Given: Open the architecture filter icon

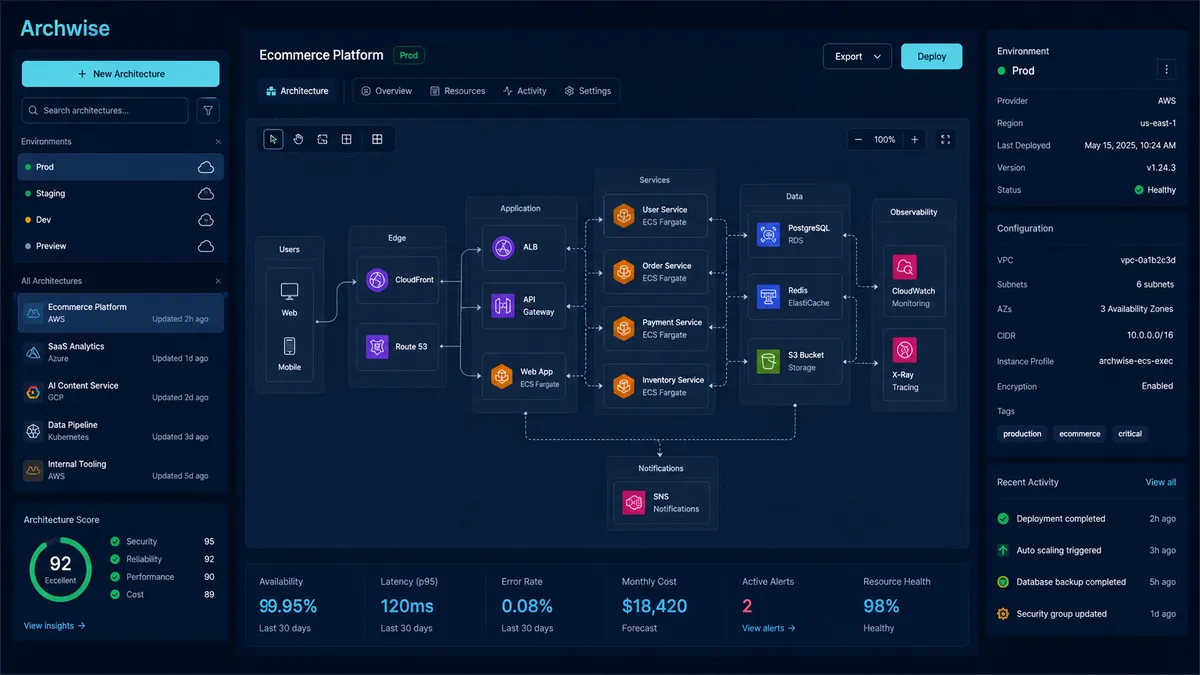Looking at the screenshot, I should point(208,111).
